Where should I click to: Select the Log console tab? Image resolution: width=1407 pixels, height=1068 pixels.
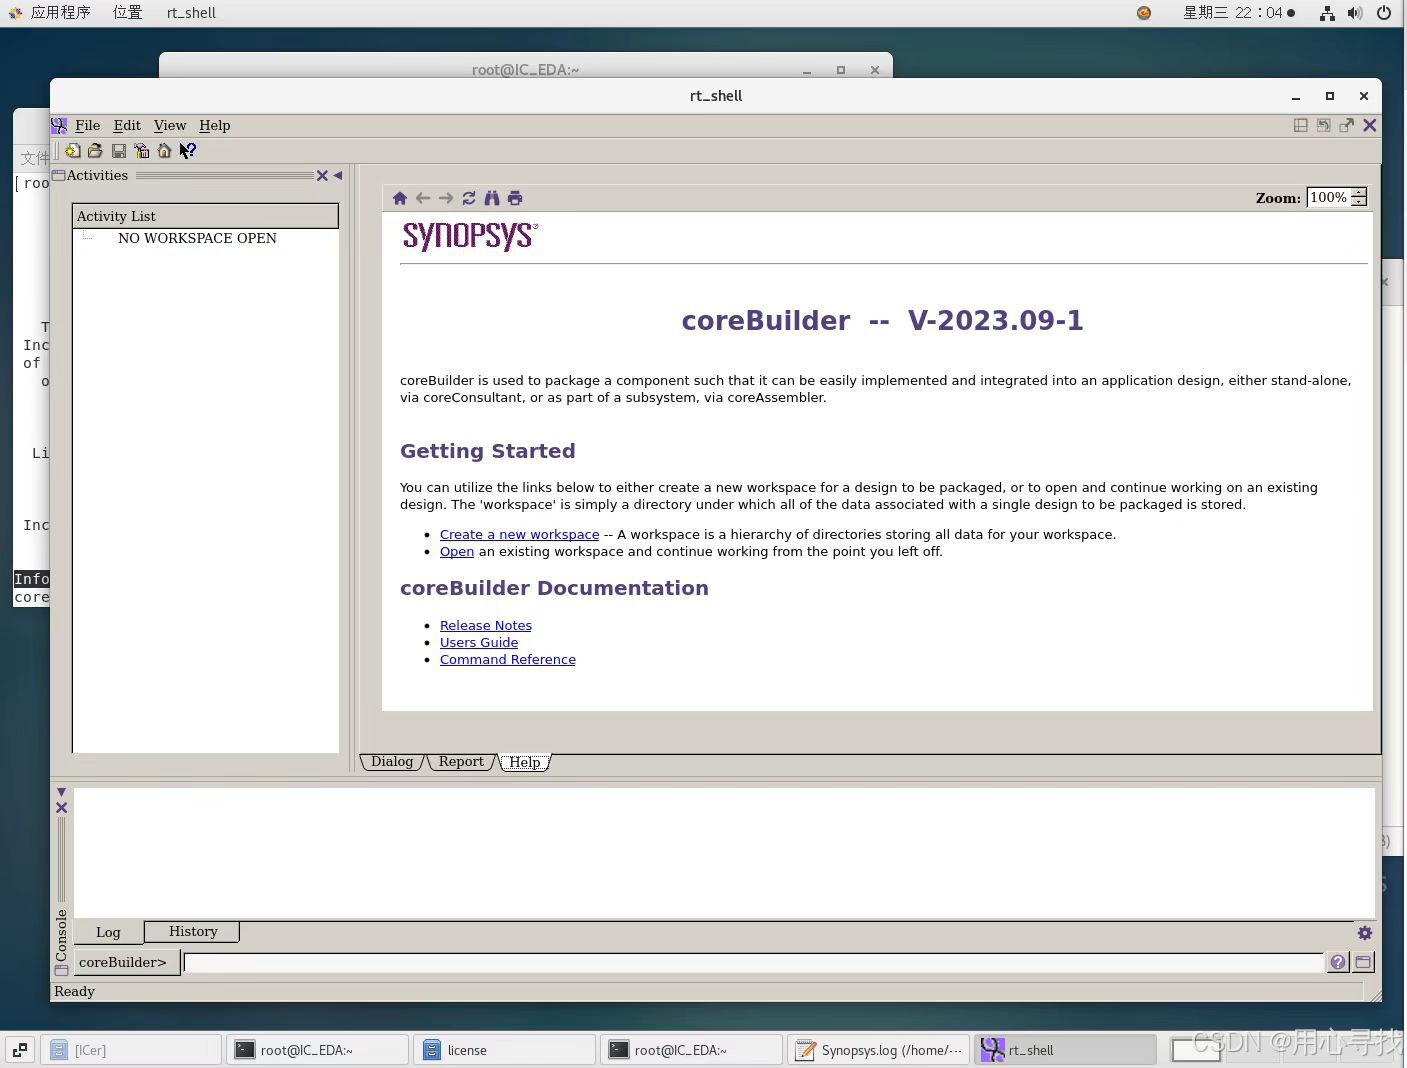tap(108, 932)
